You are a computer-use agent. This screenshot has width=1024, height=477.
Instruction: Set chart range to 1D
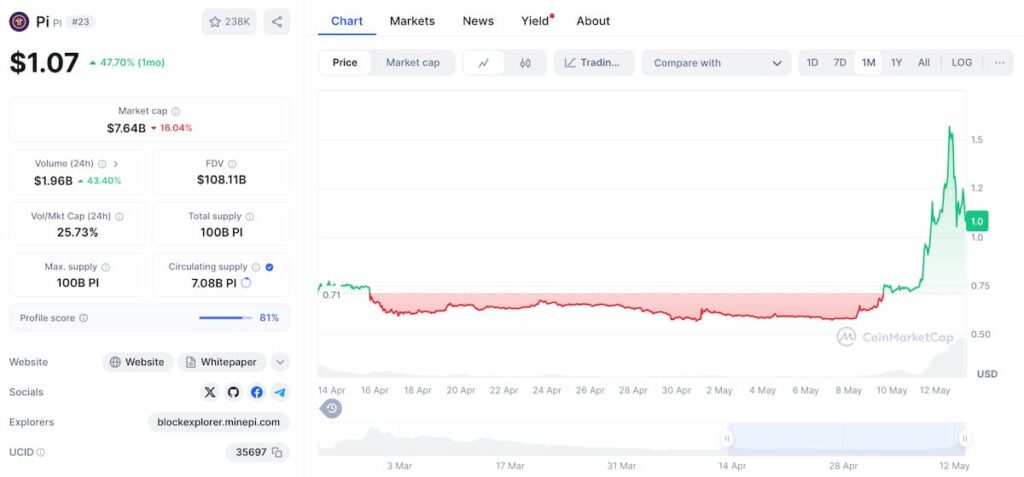point(812,63)
